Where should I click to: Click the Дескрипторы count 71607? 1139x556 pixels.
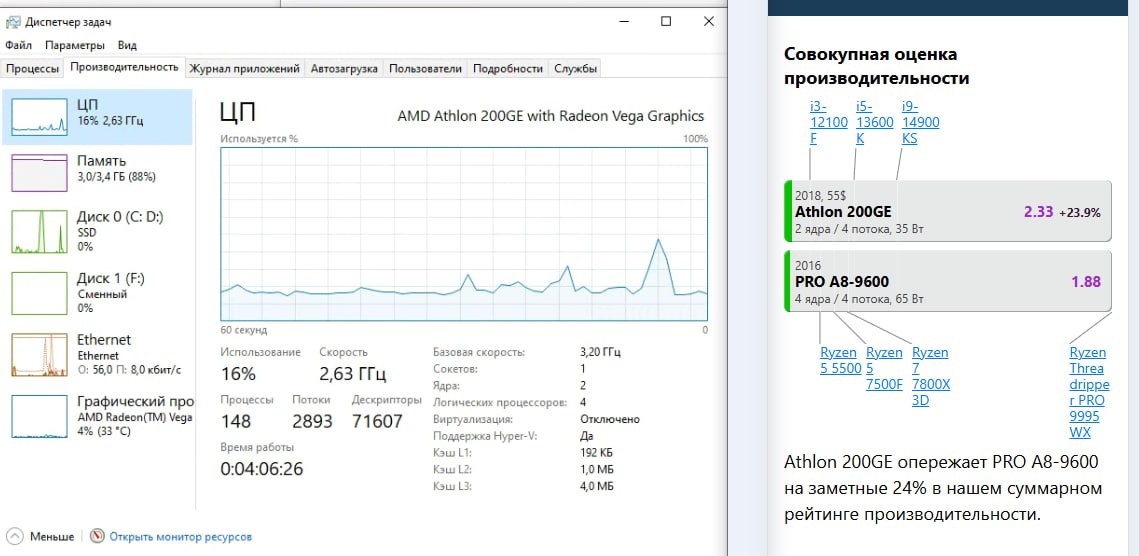pos(377,422)
